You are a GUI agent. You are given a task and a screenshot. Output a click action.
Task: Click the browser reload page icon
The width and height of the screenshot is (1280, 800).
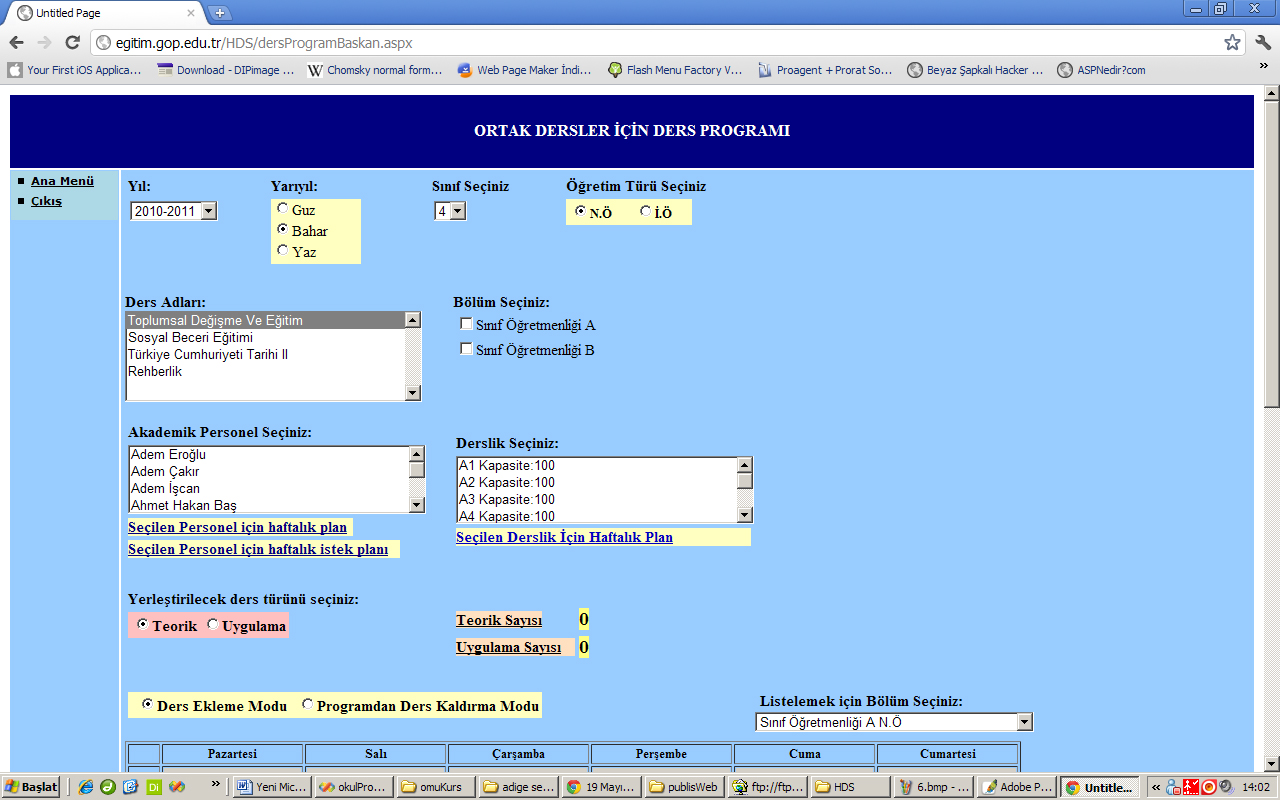[x=72, y=43]
